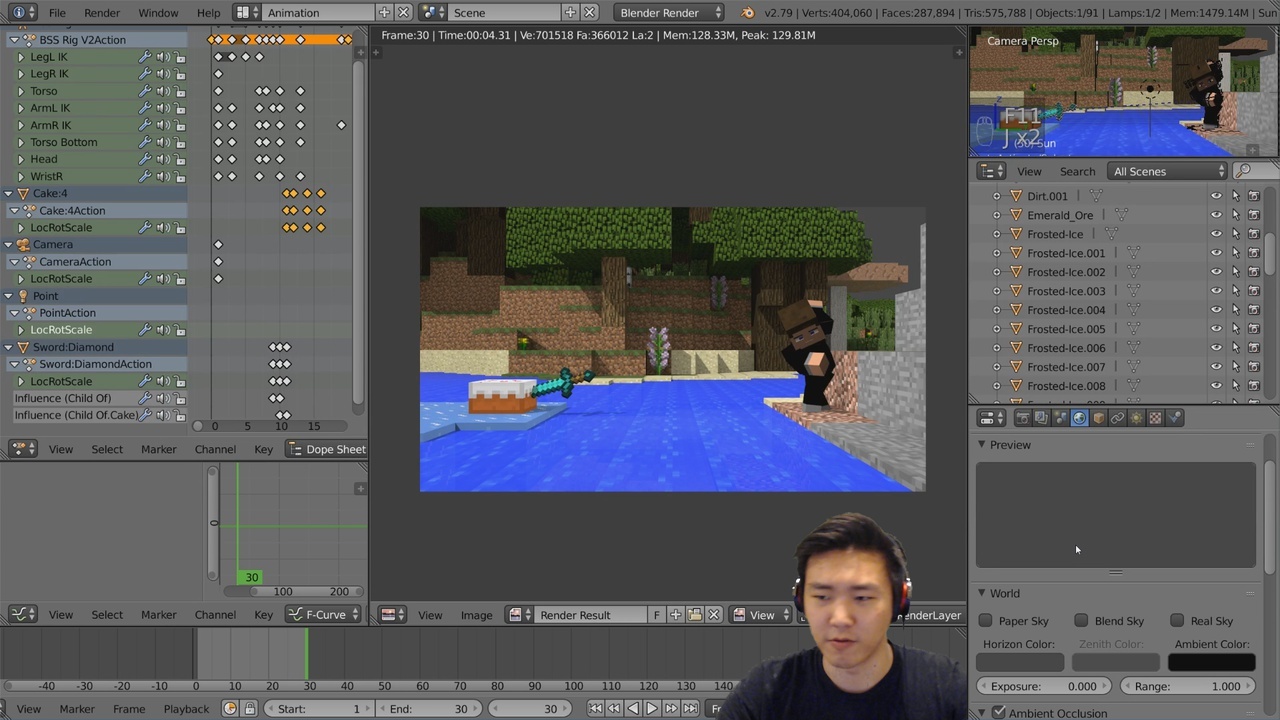
Task: Click the plus icon beside Render Result
Action: 676,615
